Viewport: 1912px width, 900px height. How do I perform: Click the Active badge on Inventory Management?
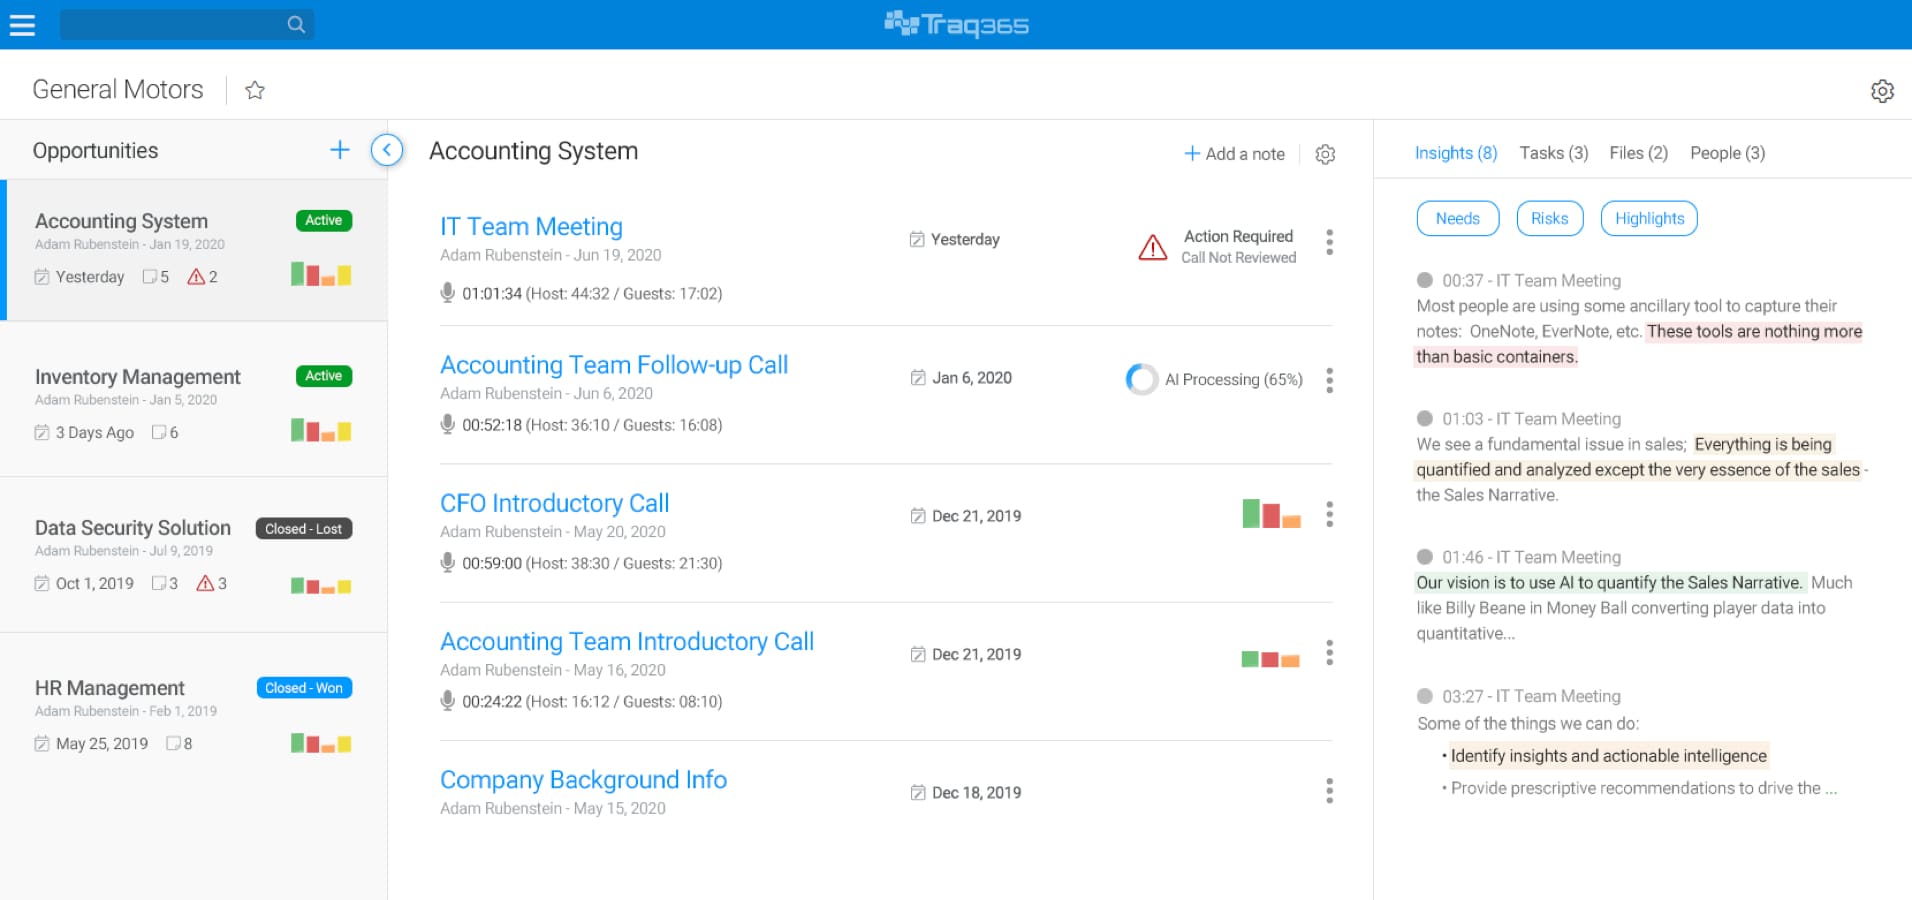pyautogui.click(x=324, y=376)
